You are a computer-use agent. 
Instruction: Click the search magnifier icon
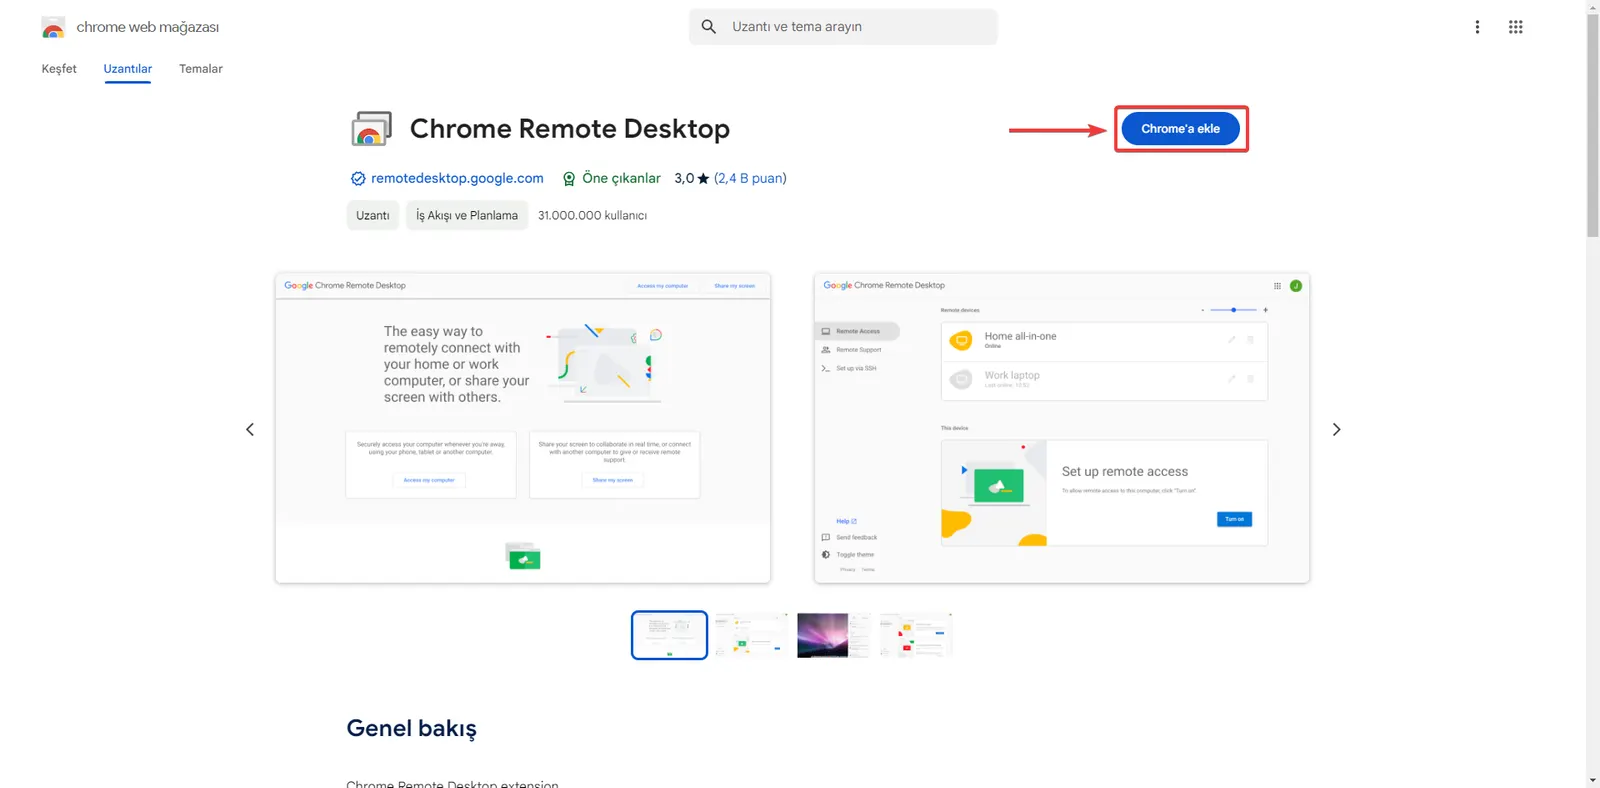click(709, 27)
